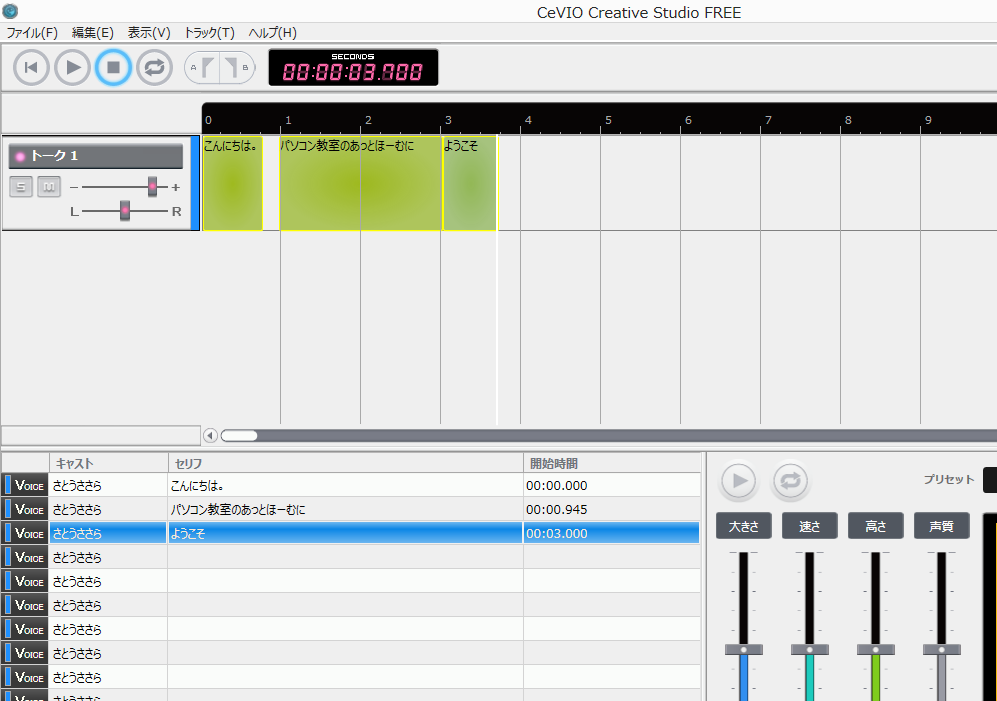997x701 pixels.
Task: Click the start time 00:03.000 cell
Action: (x=612, y=533)
